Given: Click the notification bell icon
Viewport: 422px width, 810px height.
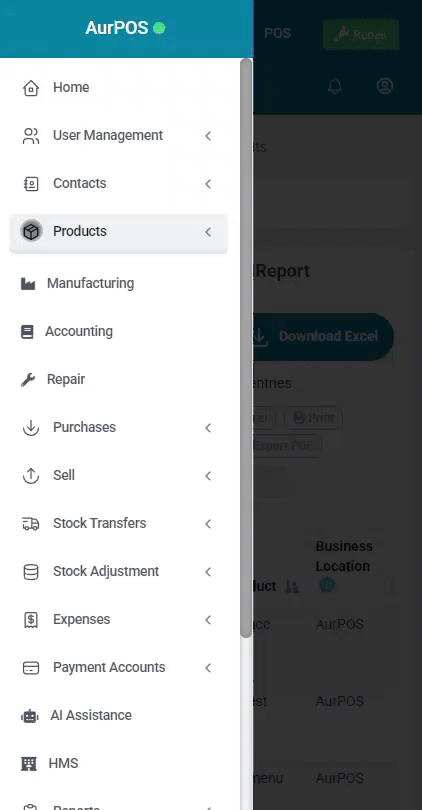Looking at the screenshot, I should [x=335, y=86].
